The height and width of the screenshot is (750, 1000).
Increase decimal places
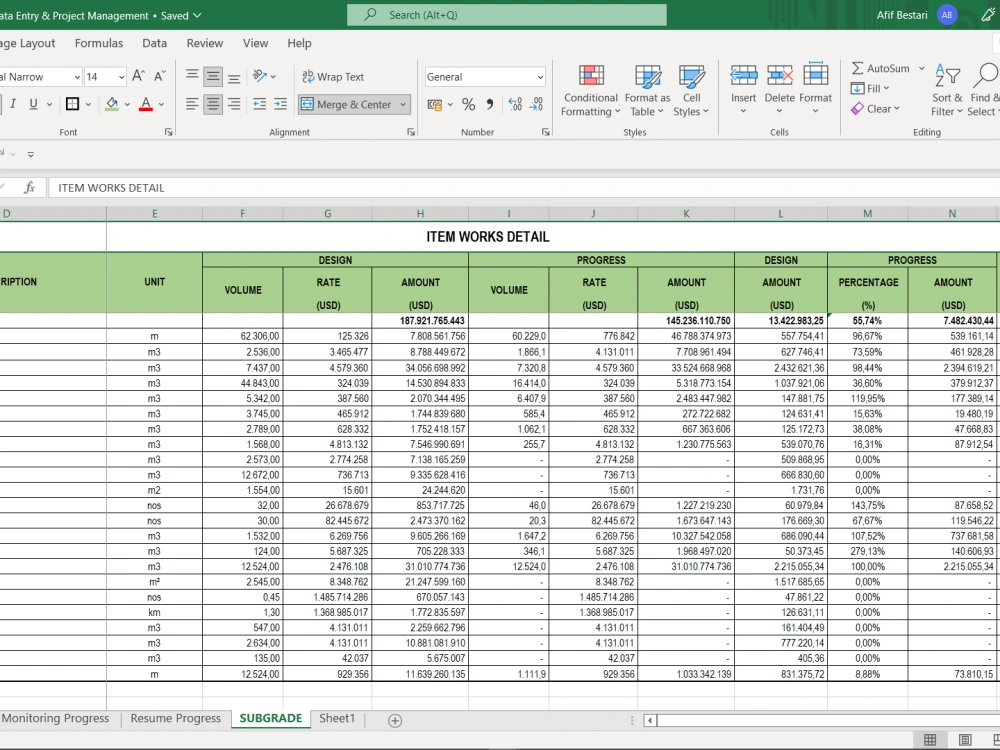coord(515,104)
